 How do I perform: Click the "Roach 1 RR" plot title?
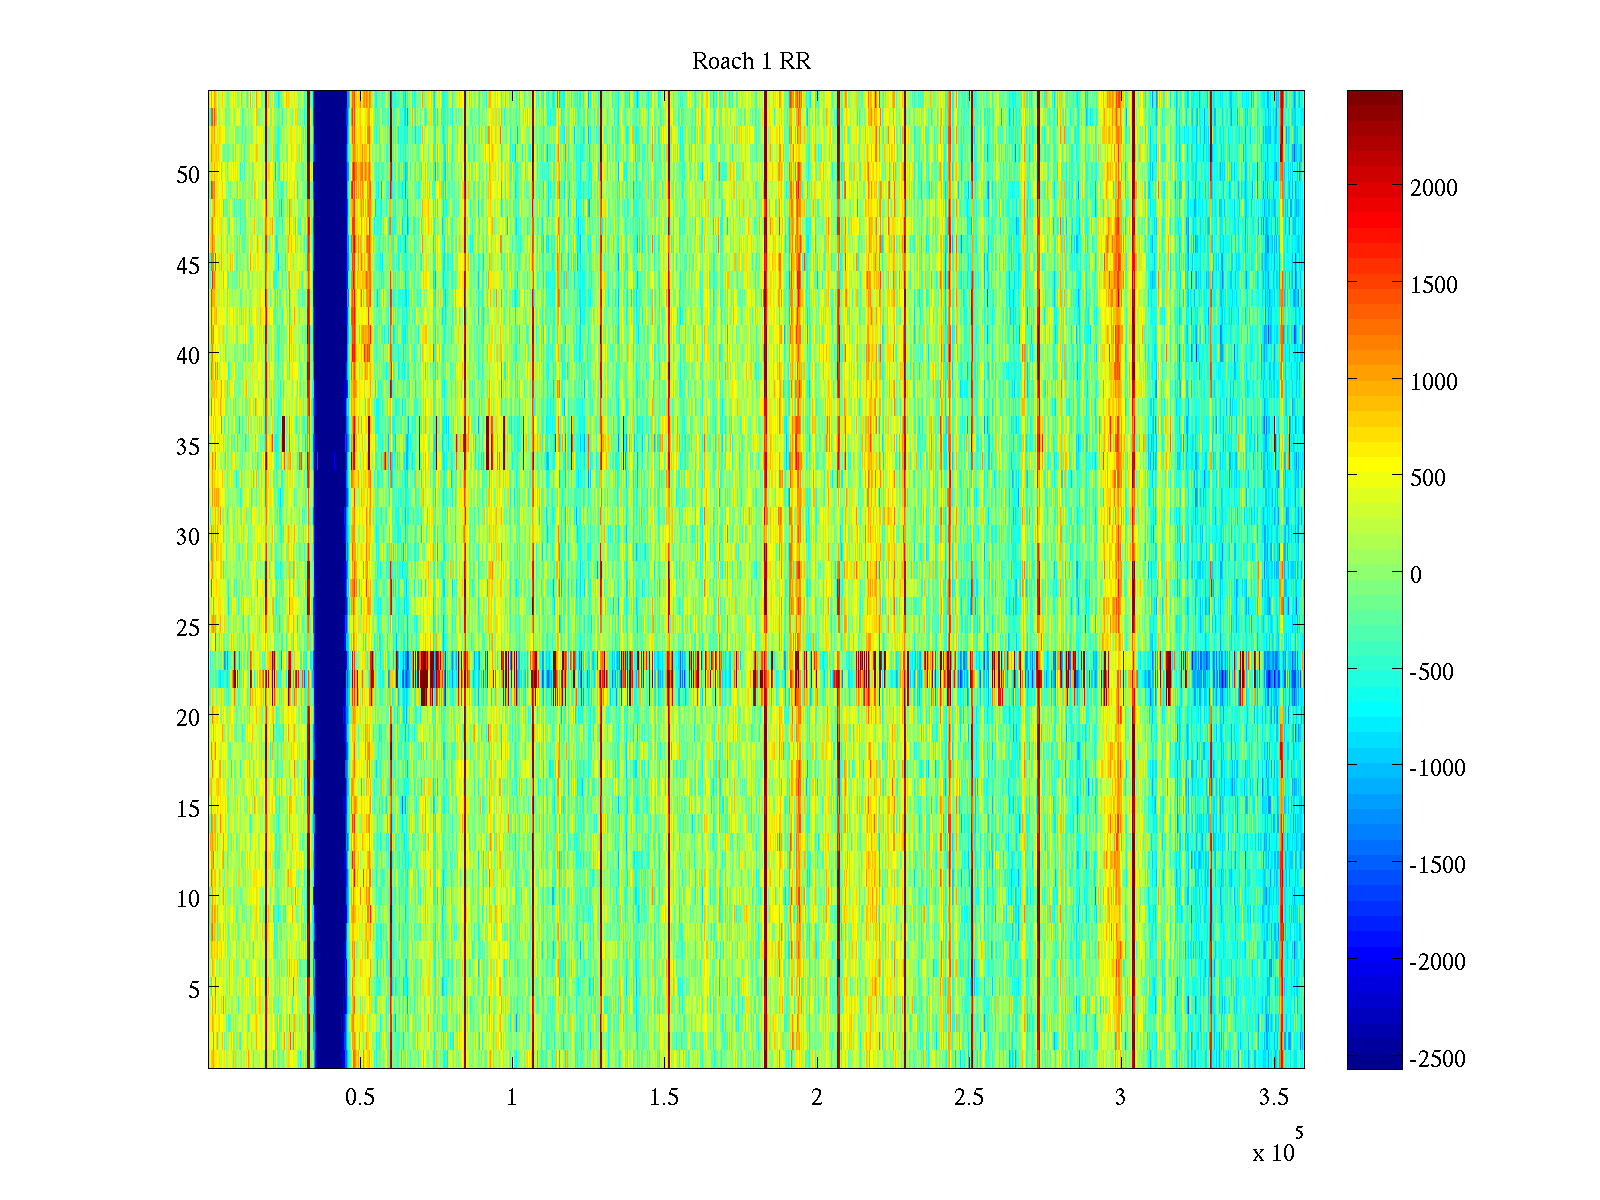click(751, 62)
